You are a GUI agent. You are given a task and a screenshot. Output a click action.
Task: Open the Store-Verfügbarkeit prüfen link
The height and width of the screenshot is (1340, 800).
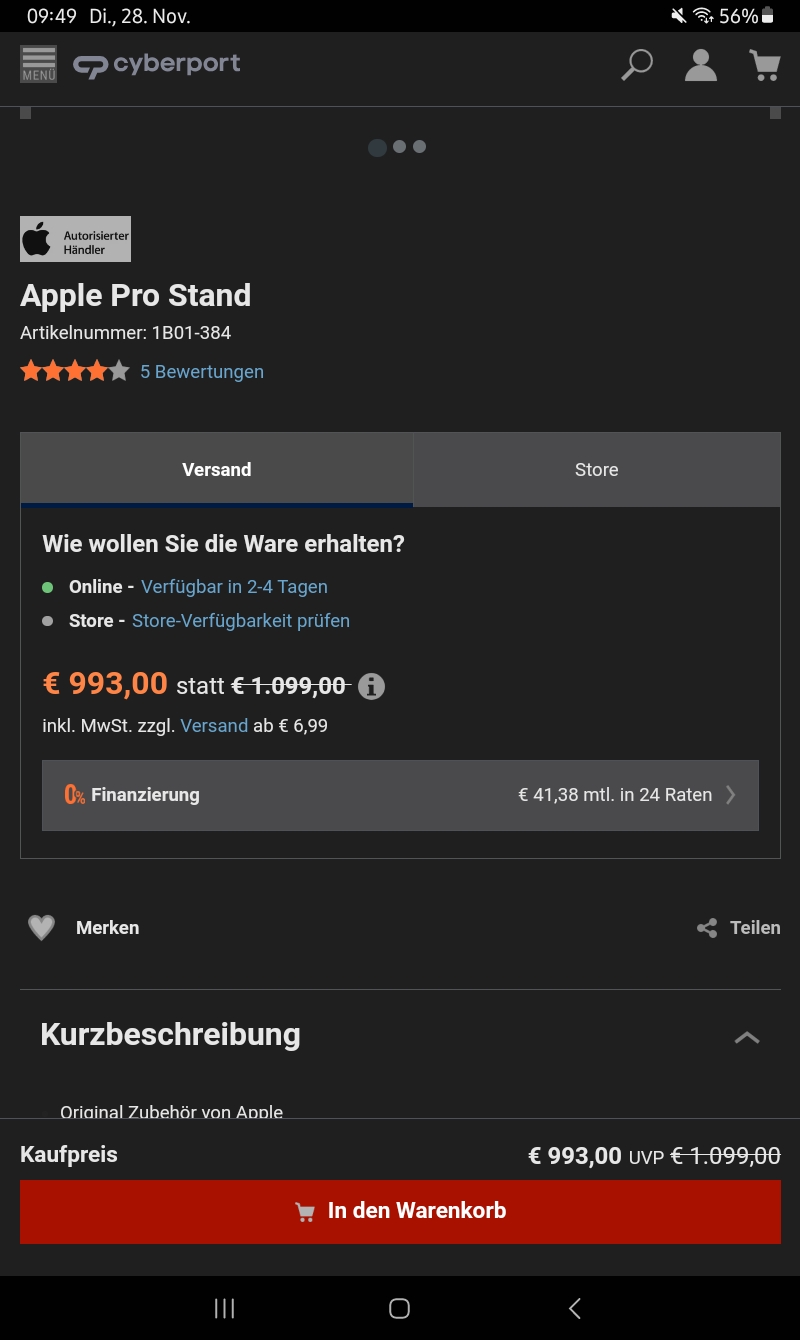[241, 621]
